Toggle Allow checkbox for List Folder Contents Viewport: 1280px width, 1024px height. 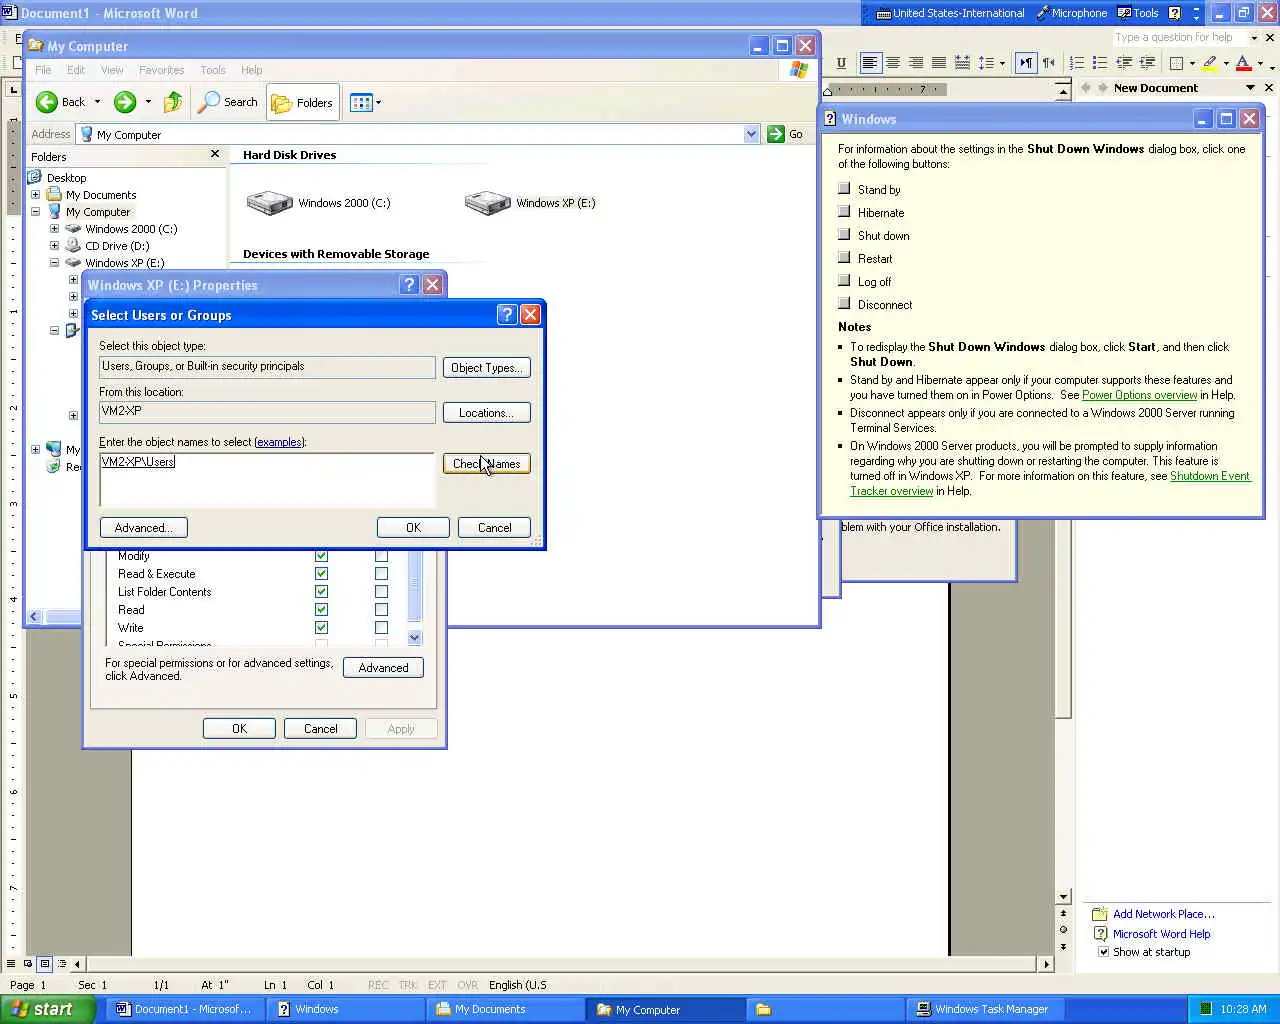pos(321,592)
